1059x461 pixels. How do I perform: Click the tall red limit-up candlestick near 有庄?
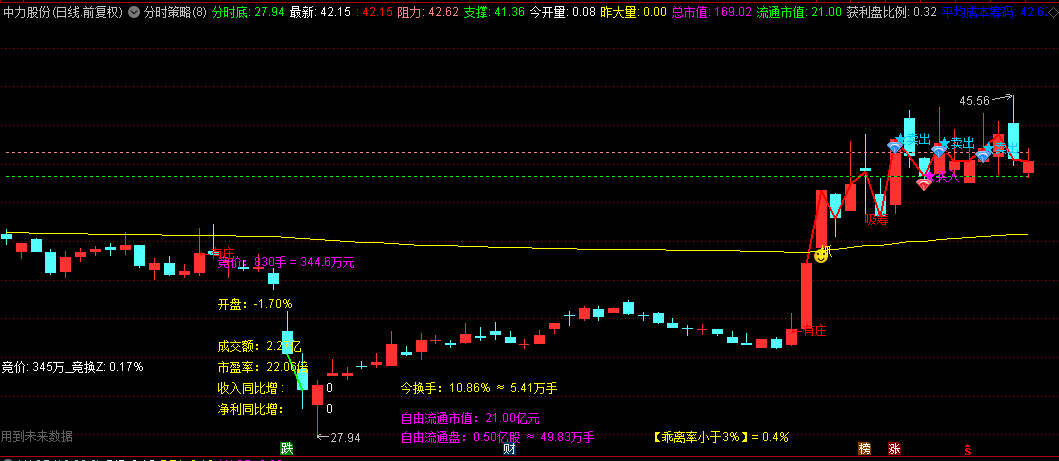click(806, 295)
